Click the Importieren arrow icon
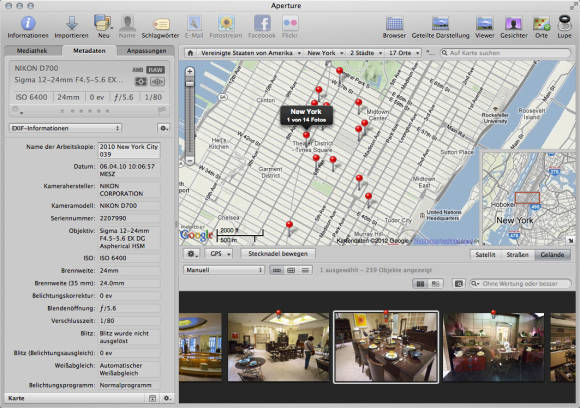 pos(71,23)
